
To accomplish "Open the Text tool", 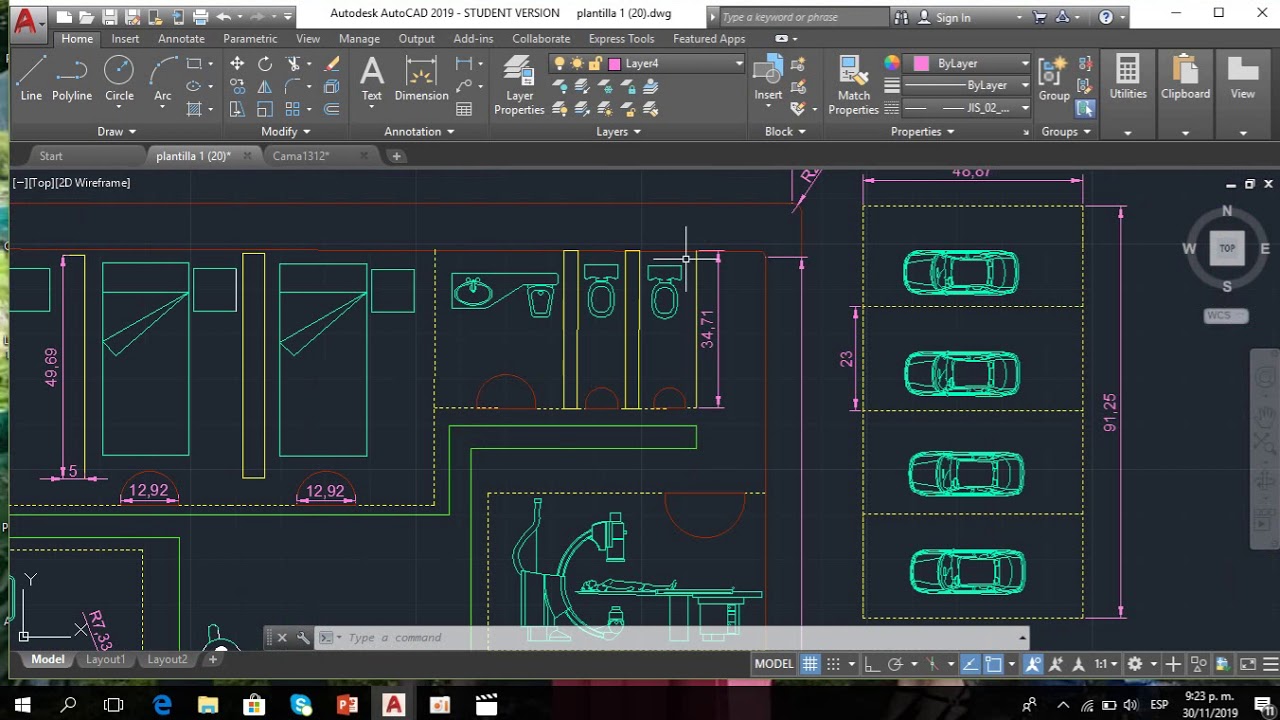I will point(371,79).
